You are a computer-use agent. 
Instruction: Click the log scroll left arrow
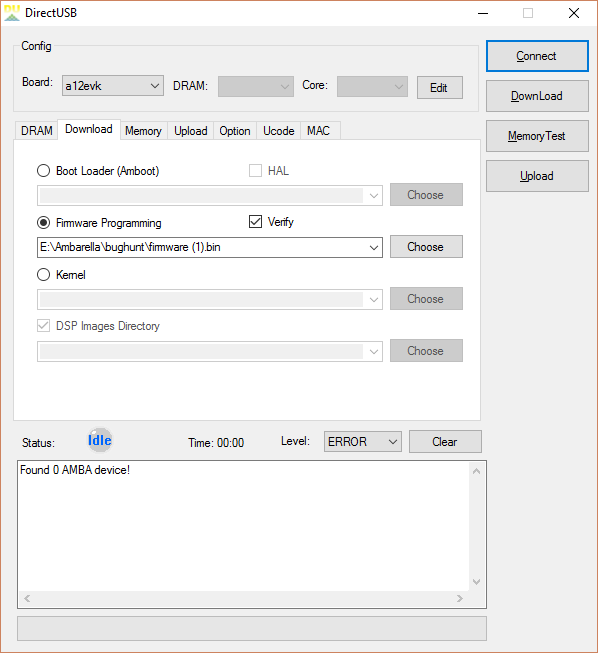27,598
